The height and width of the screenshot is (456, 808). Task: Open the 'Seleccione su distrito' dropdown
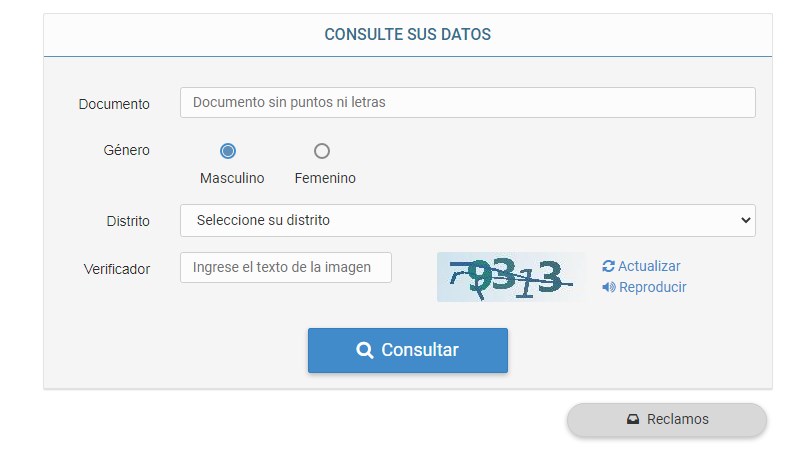coord(467,220)
